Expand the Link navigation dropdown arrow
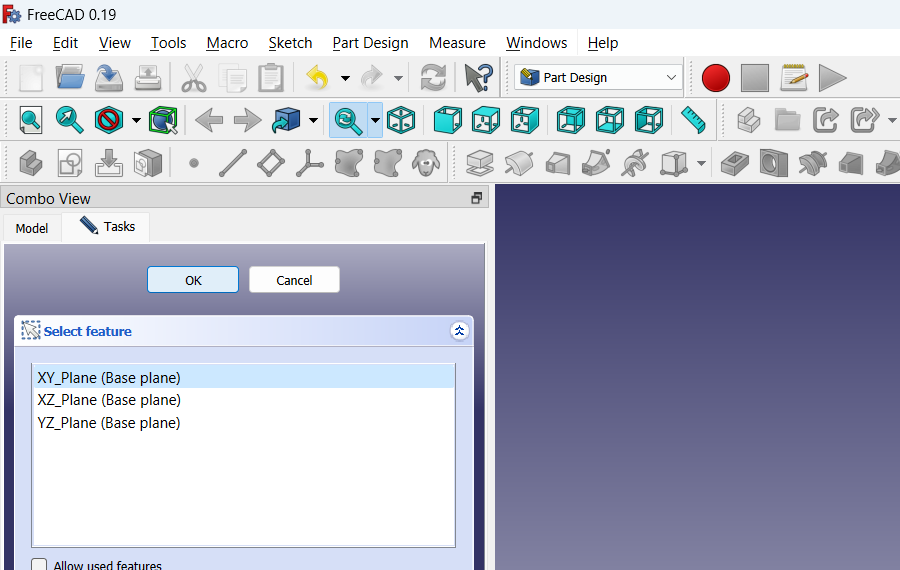 [313, 121]
